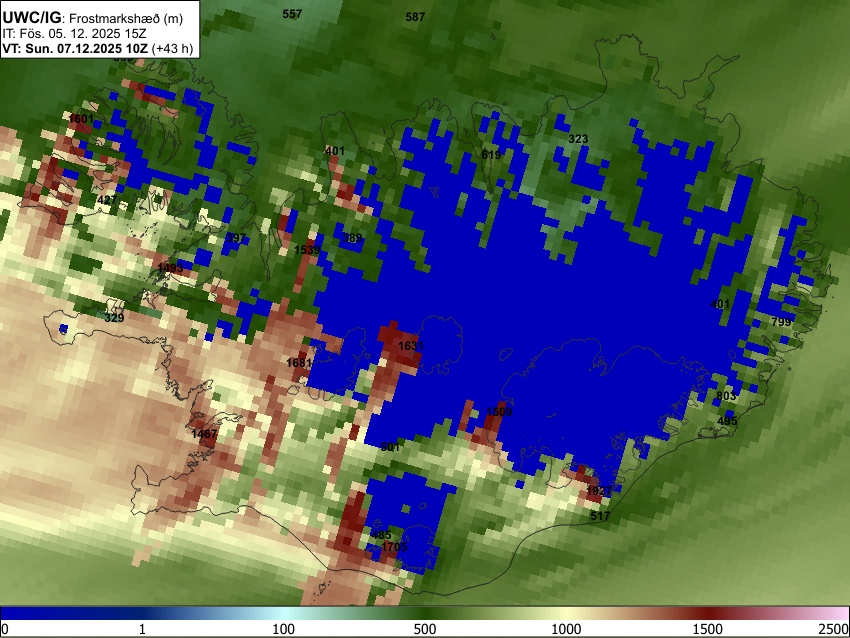Click the 1500 tick label on the legend
The width and height of the screenshot is (850, 638).
point(708,629)
